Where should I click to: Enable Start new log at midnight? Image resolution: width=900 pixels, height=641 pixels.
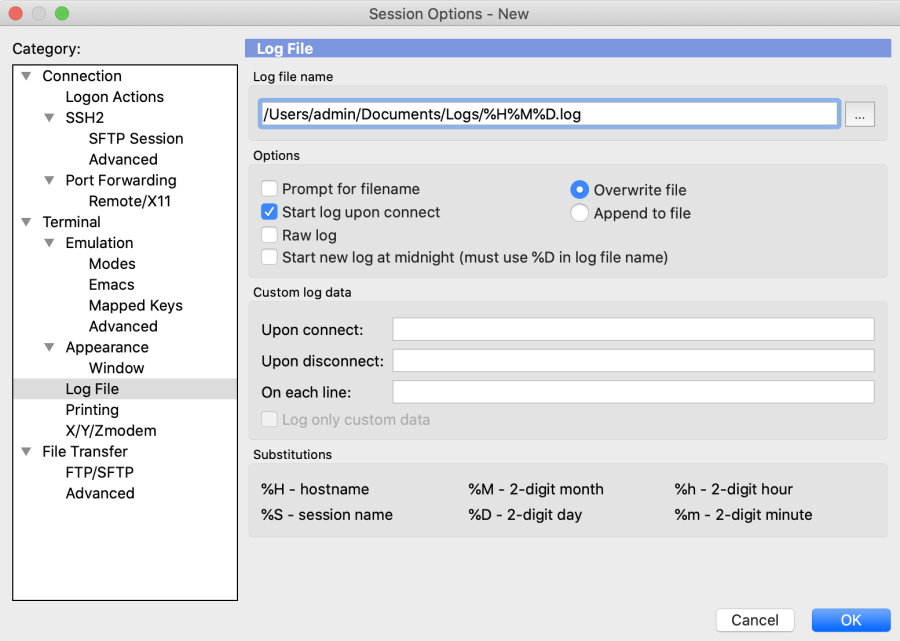[269, 257]
